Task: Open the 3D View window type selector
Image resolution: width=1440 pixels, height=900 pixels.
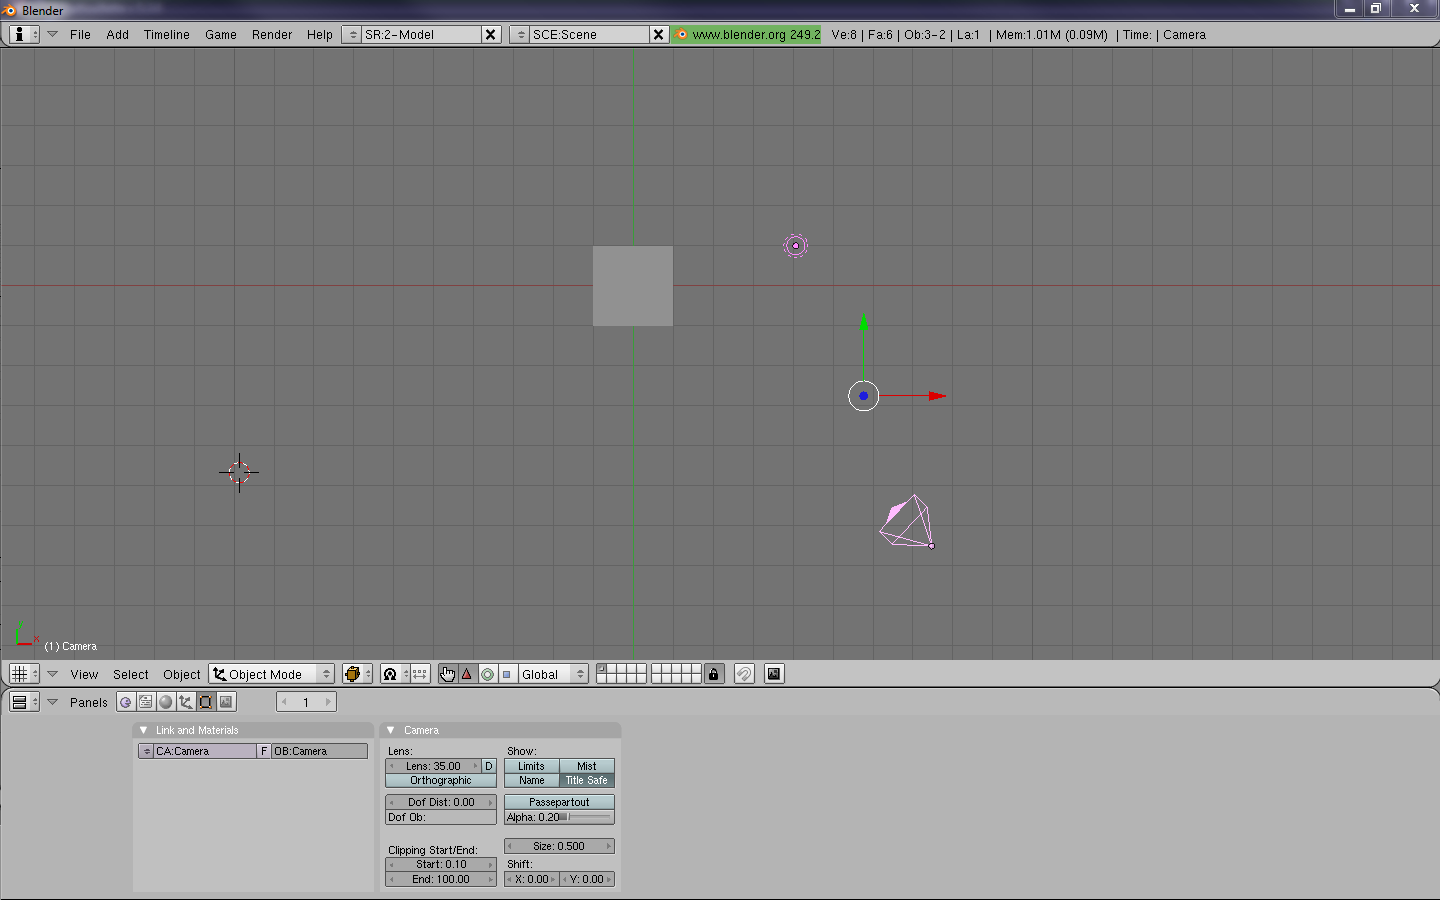Action: [x=24, y=674]
